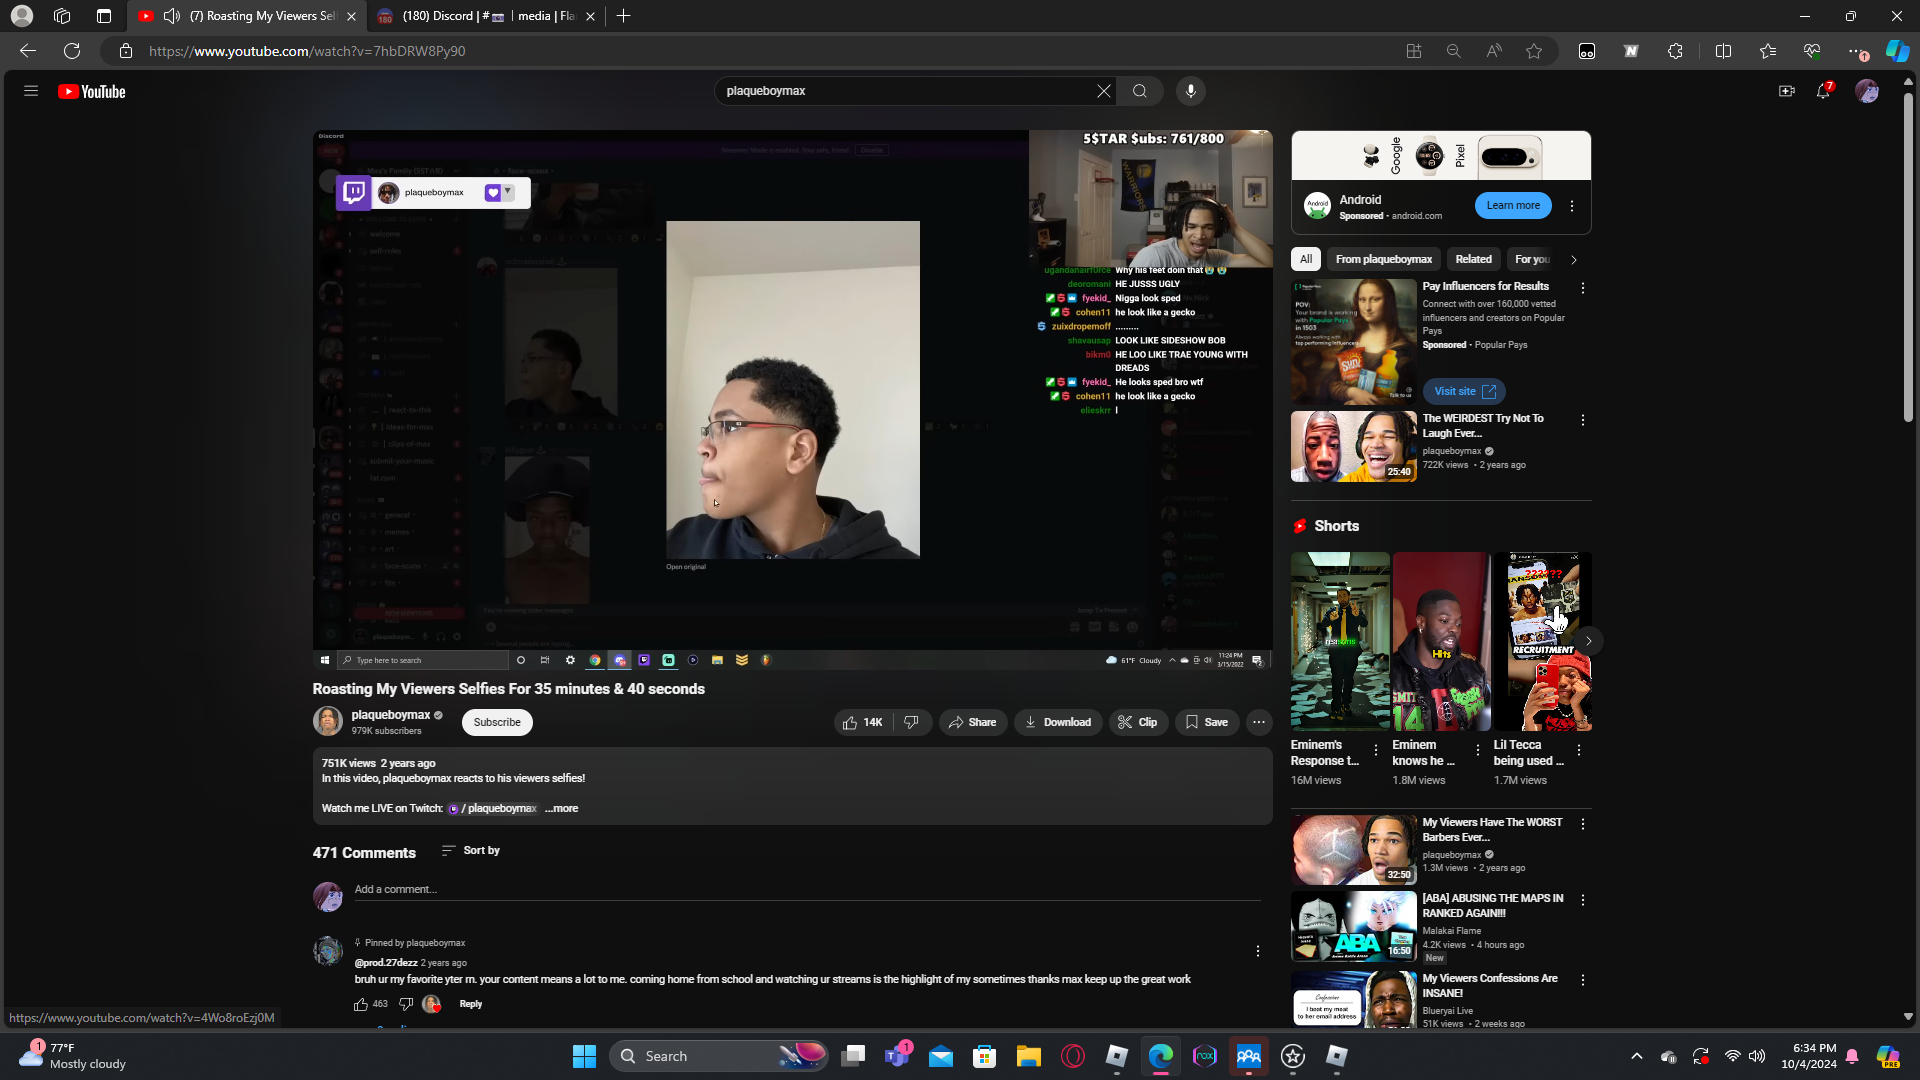Subscribe to plaqueboymax channel
The width and height of the screenshot is (1920, 1080).
[497, 722]
